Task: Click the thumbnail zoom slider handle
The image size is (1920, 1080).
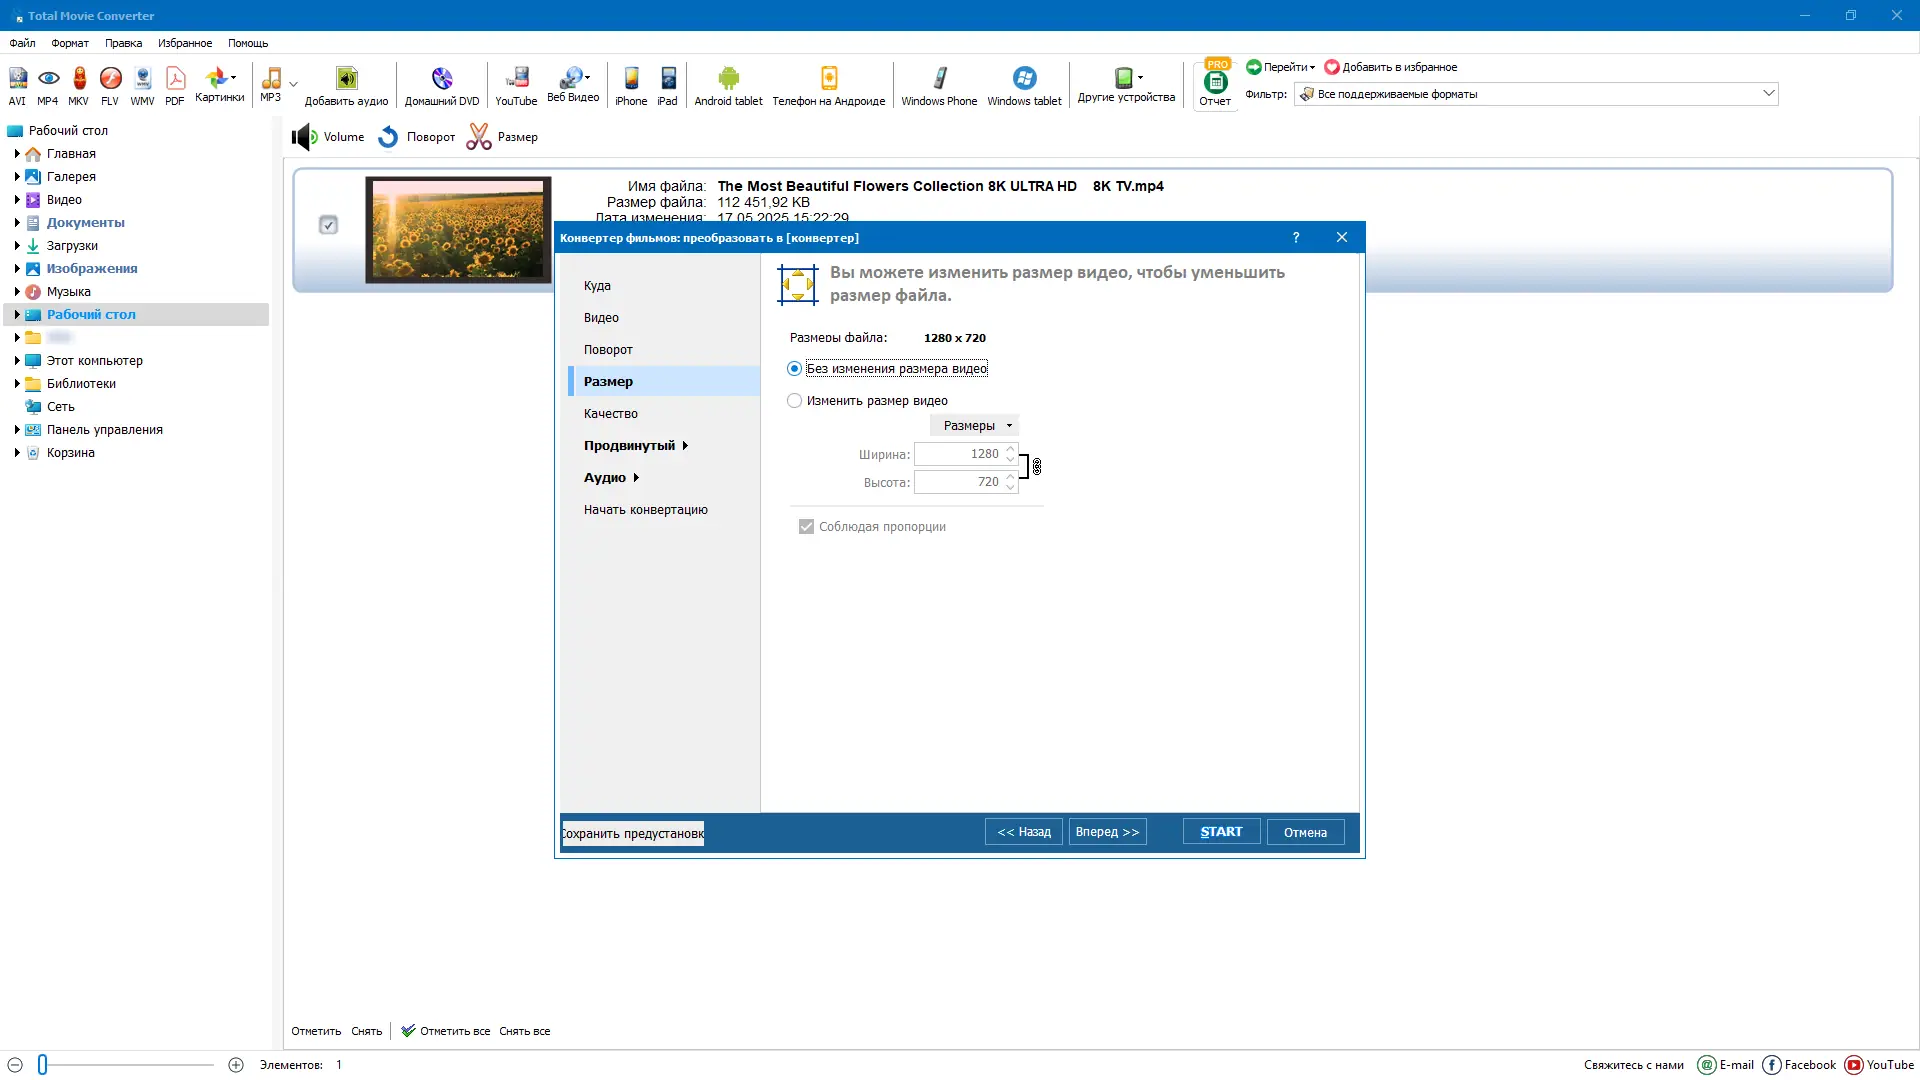Action: tap(43, 1065)
